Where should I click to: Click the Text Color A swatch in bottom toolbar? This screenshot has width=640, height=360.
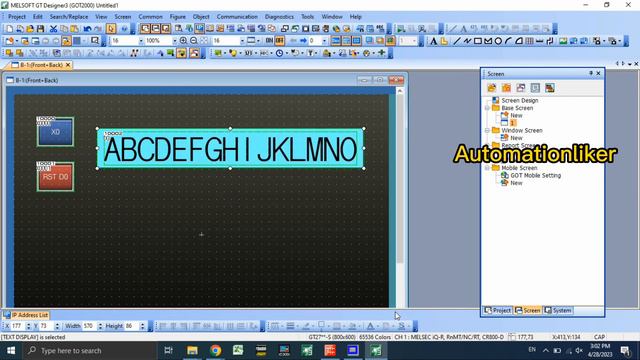370,326
